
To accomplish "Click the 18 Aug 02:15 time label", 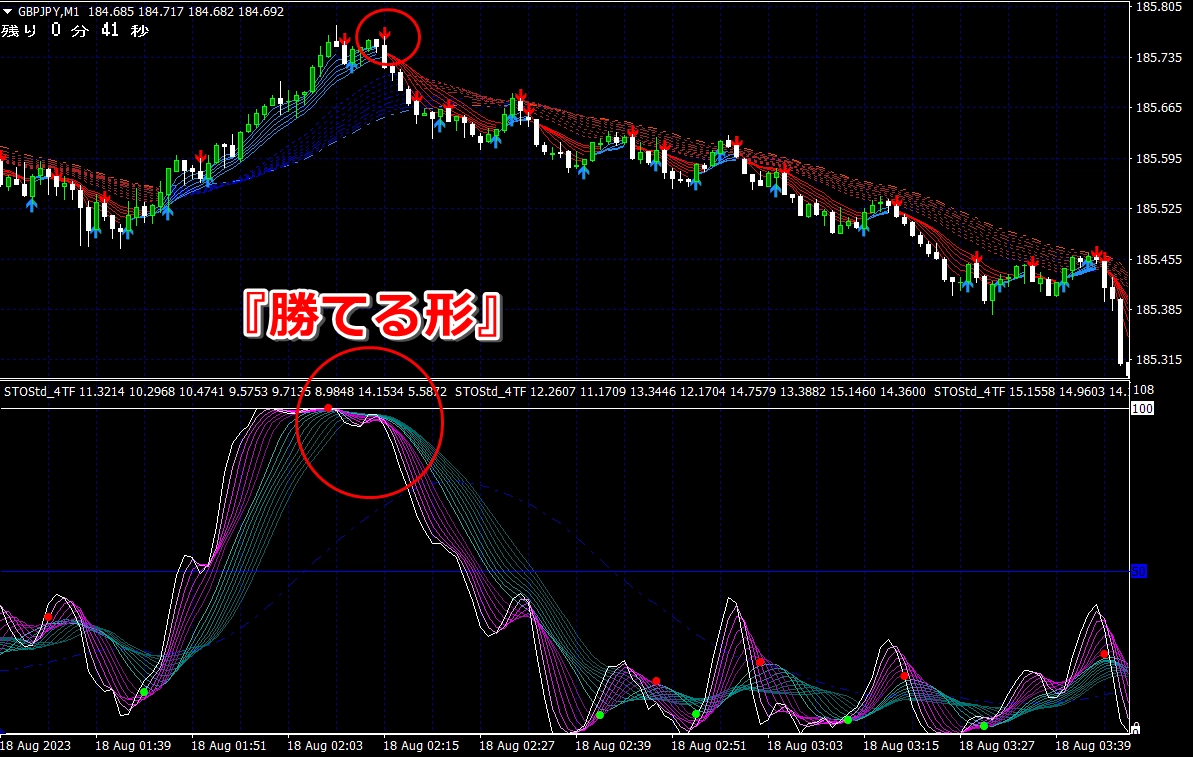I will pos(421,746).
